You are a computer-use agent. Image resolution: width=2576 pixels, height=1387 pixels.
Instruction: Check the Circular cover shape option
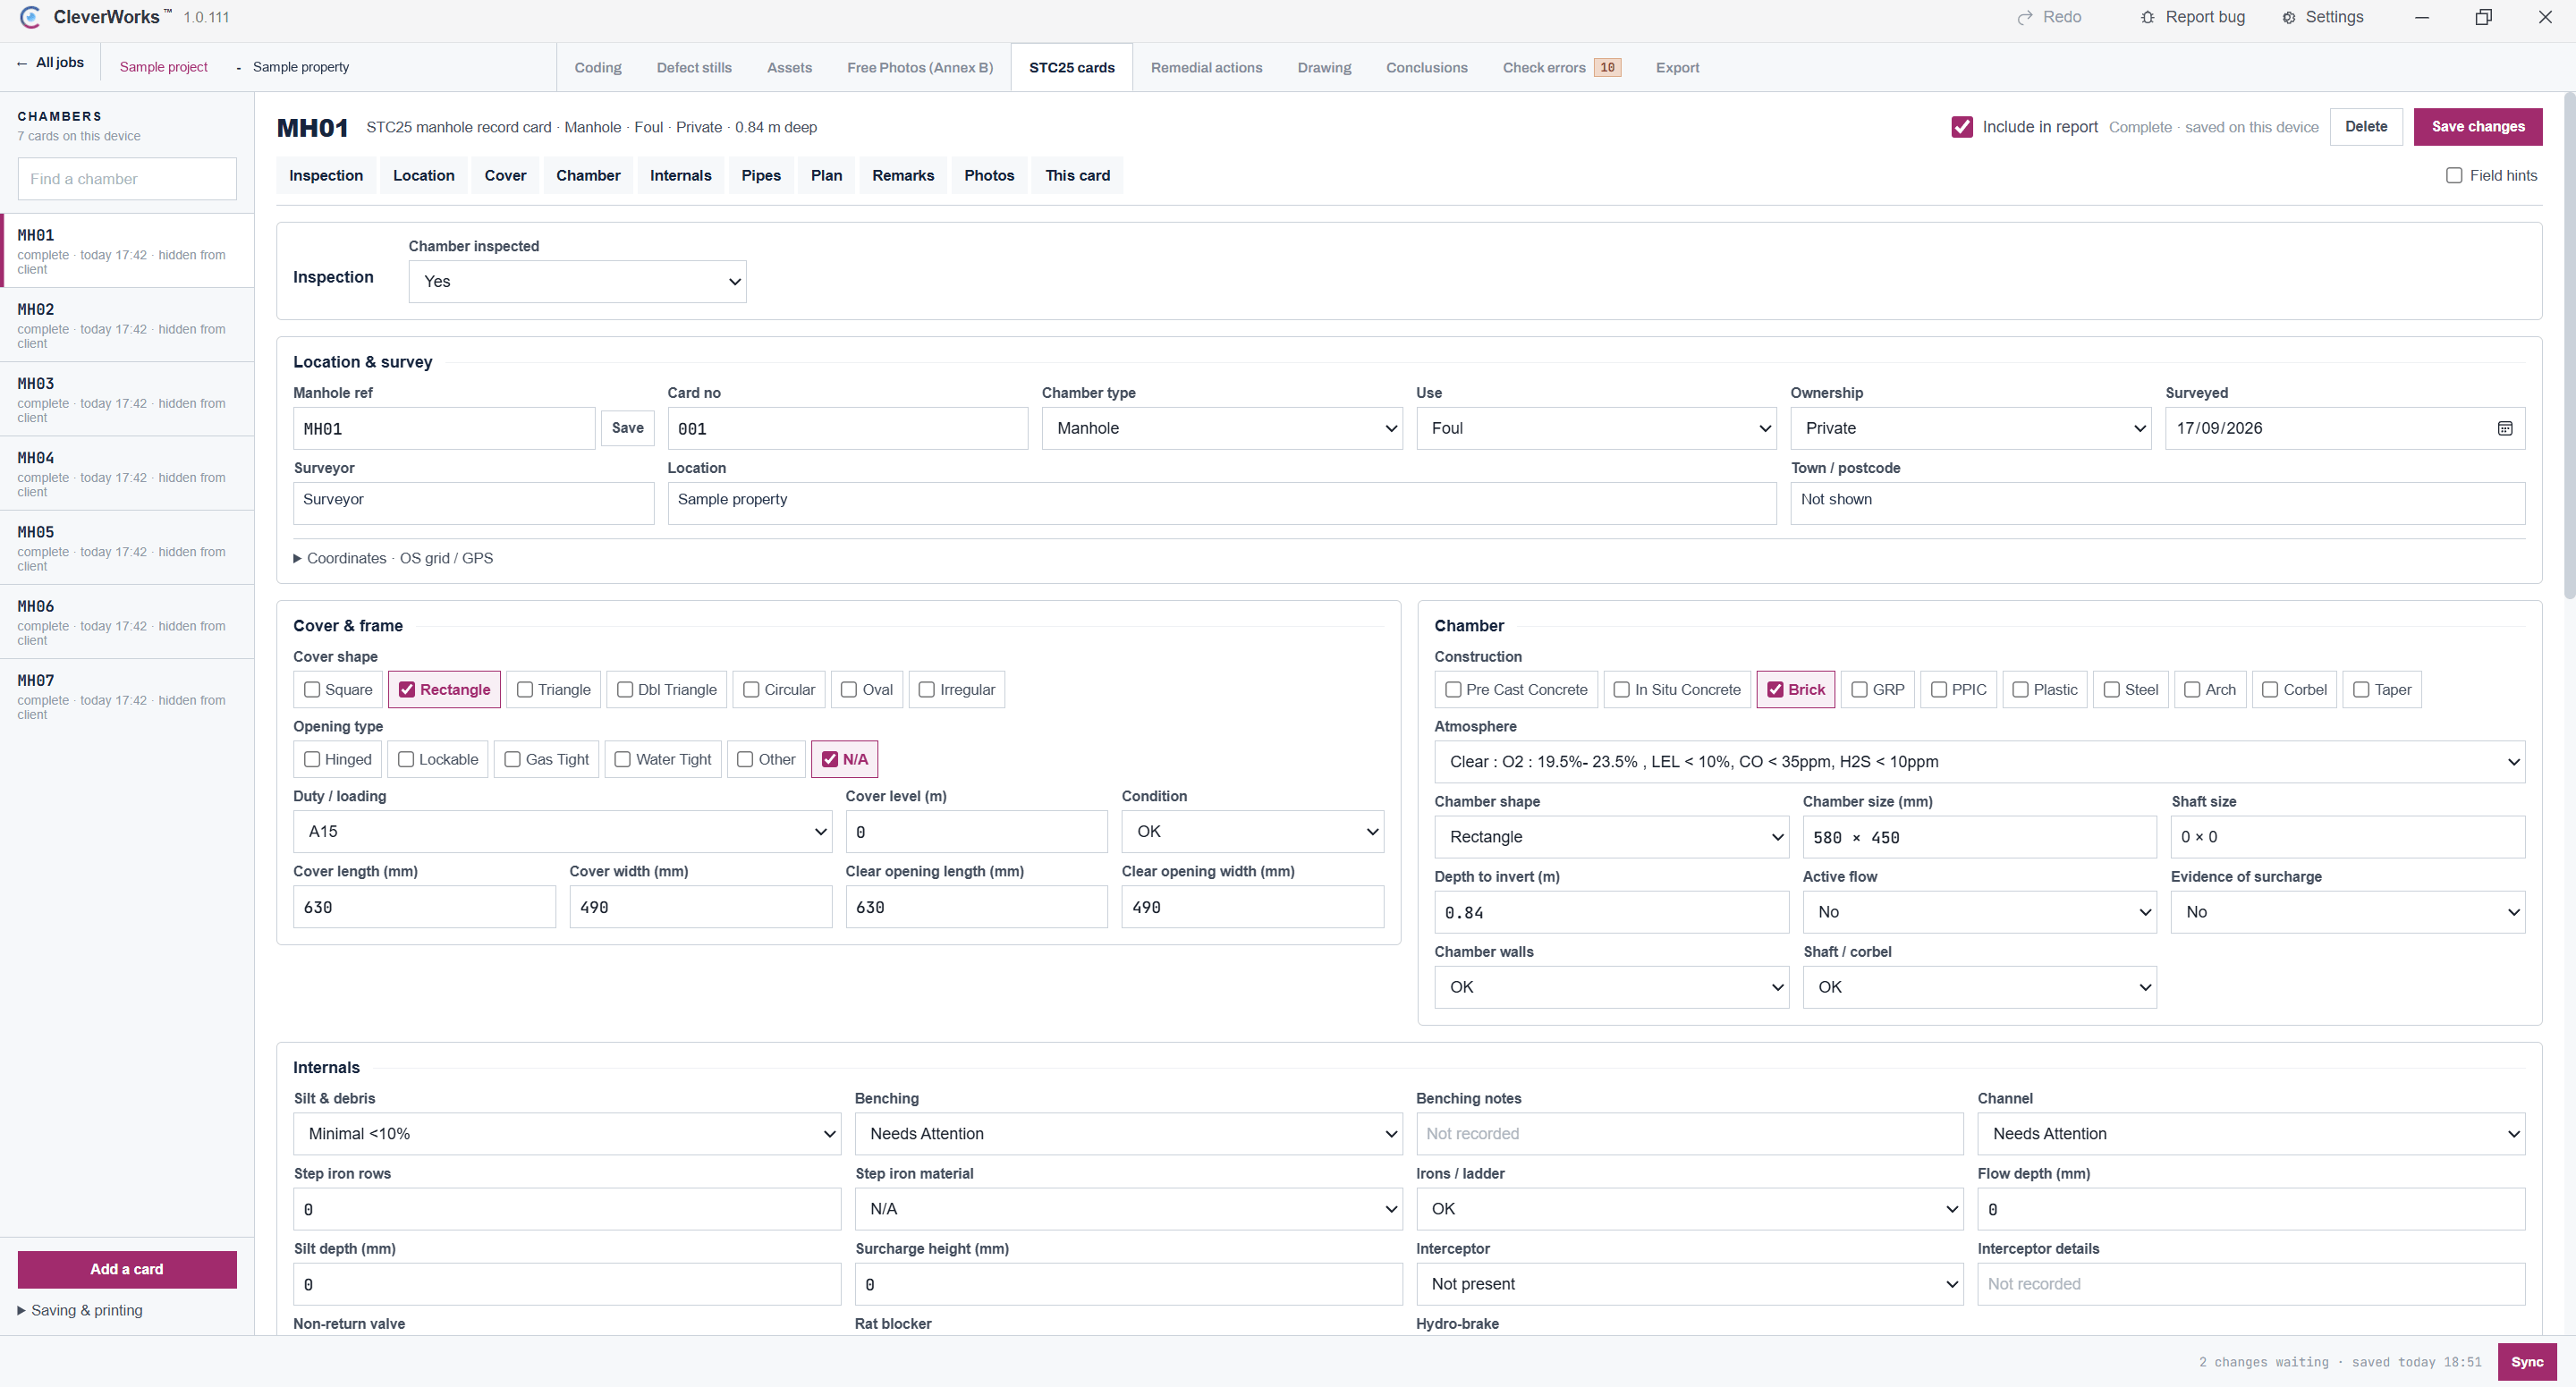point(751,689)
